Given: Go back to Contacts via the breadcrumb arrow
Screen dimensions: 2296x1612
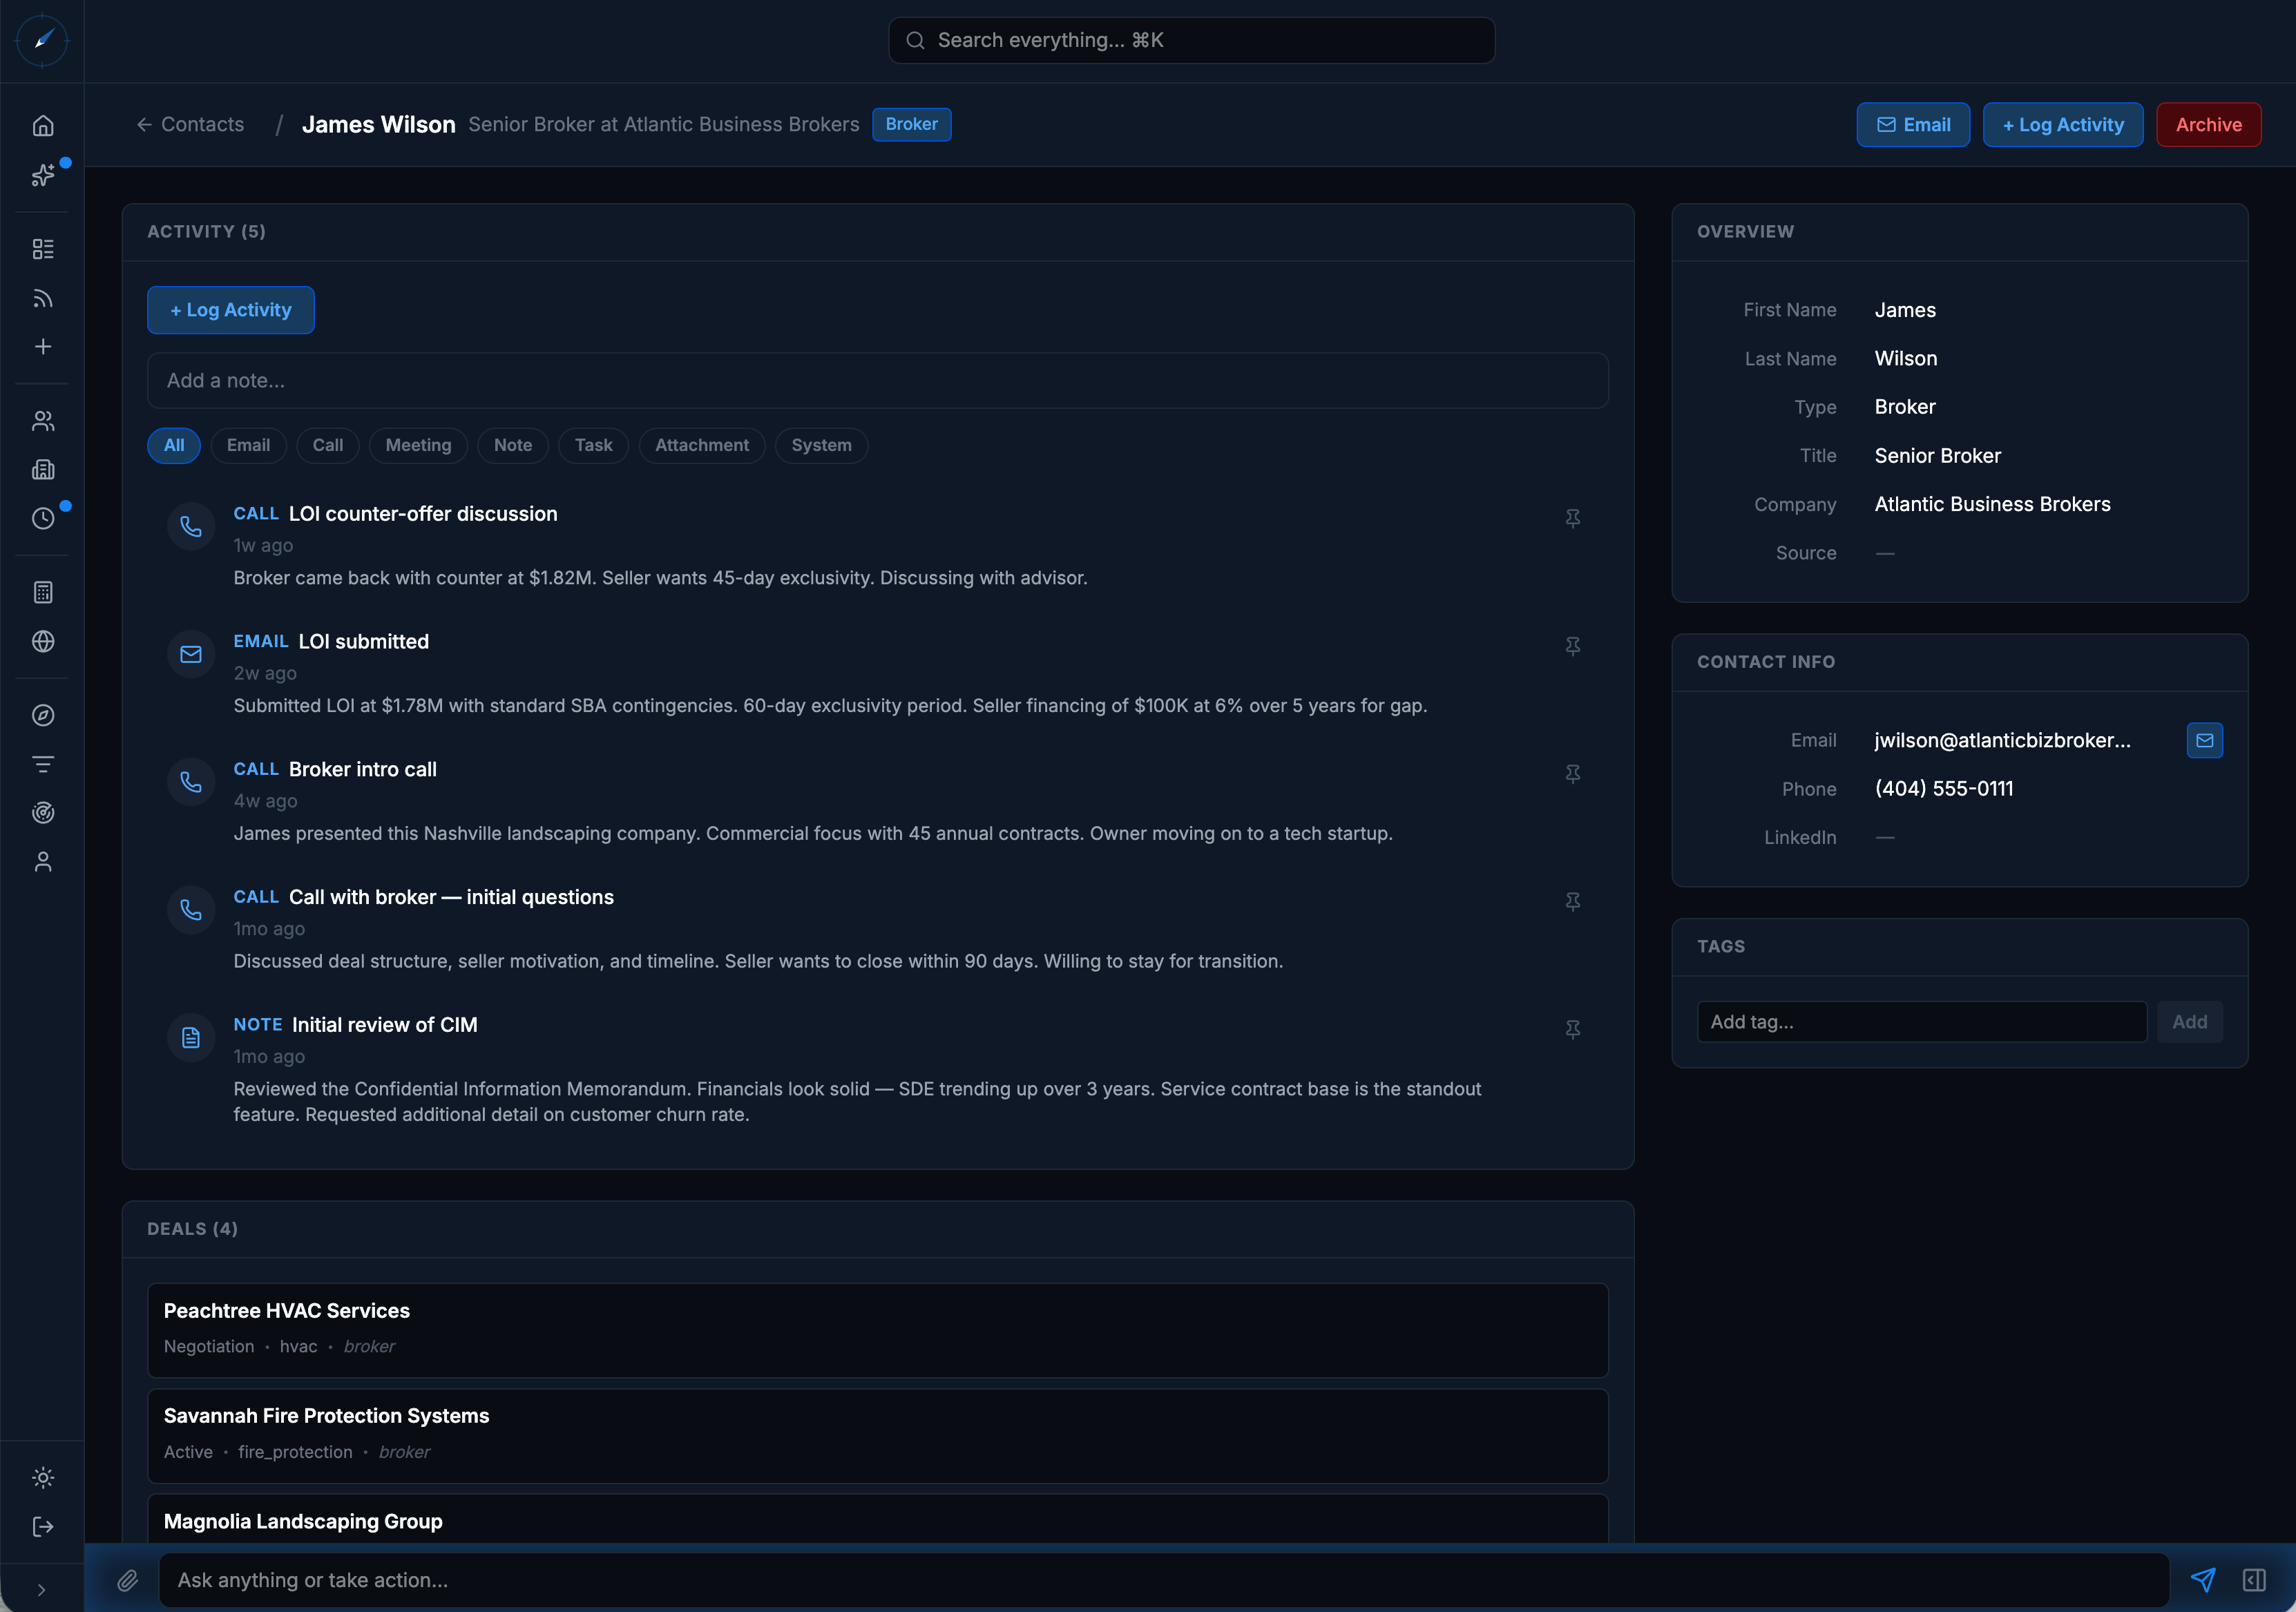Looking at the screenshot, I should 144,124.
